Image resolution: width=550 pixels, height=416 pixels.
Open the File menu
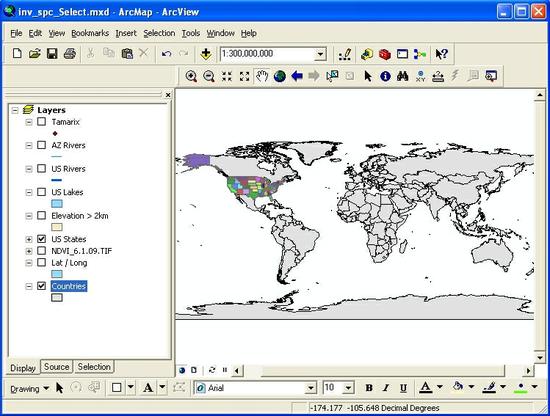point(16,33)
